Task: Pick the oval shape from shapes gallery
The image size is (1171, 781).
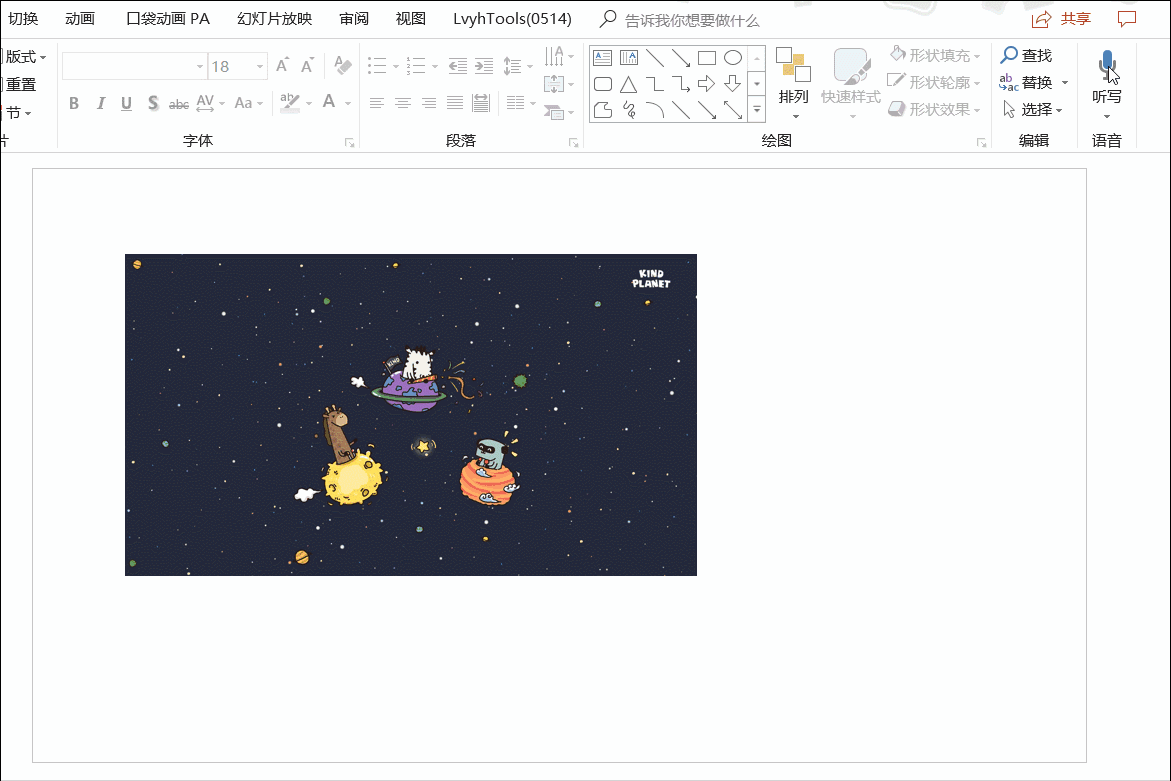Action: click(x=733, y=58)
